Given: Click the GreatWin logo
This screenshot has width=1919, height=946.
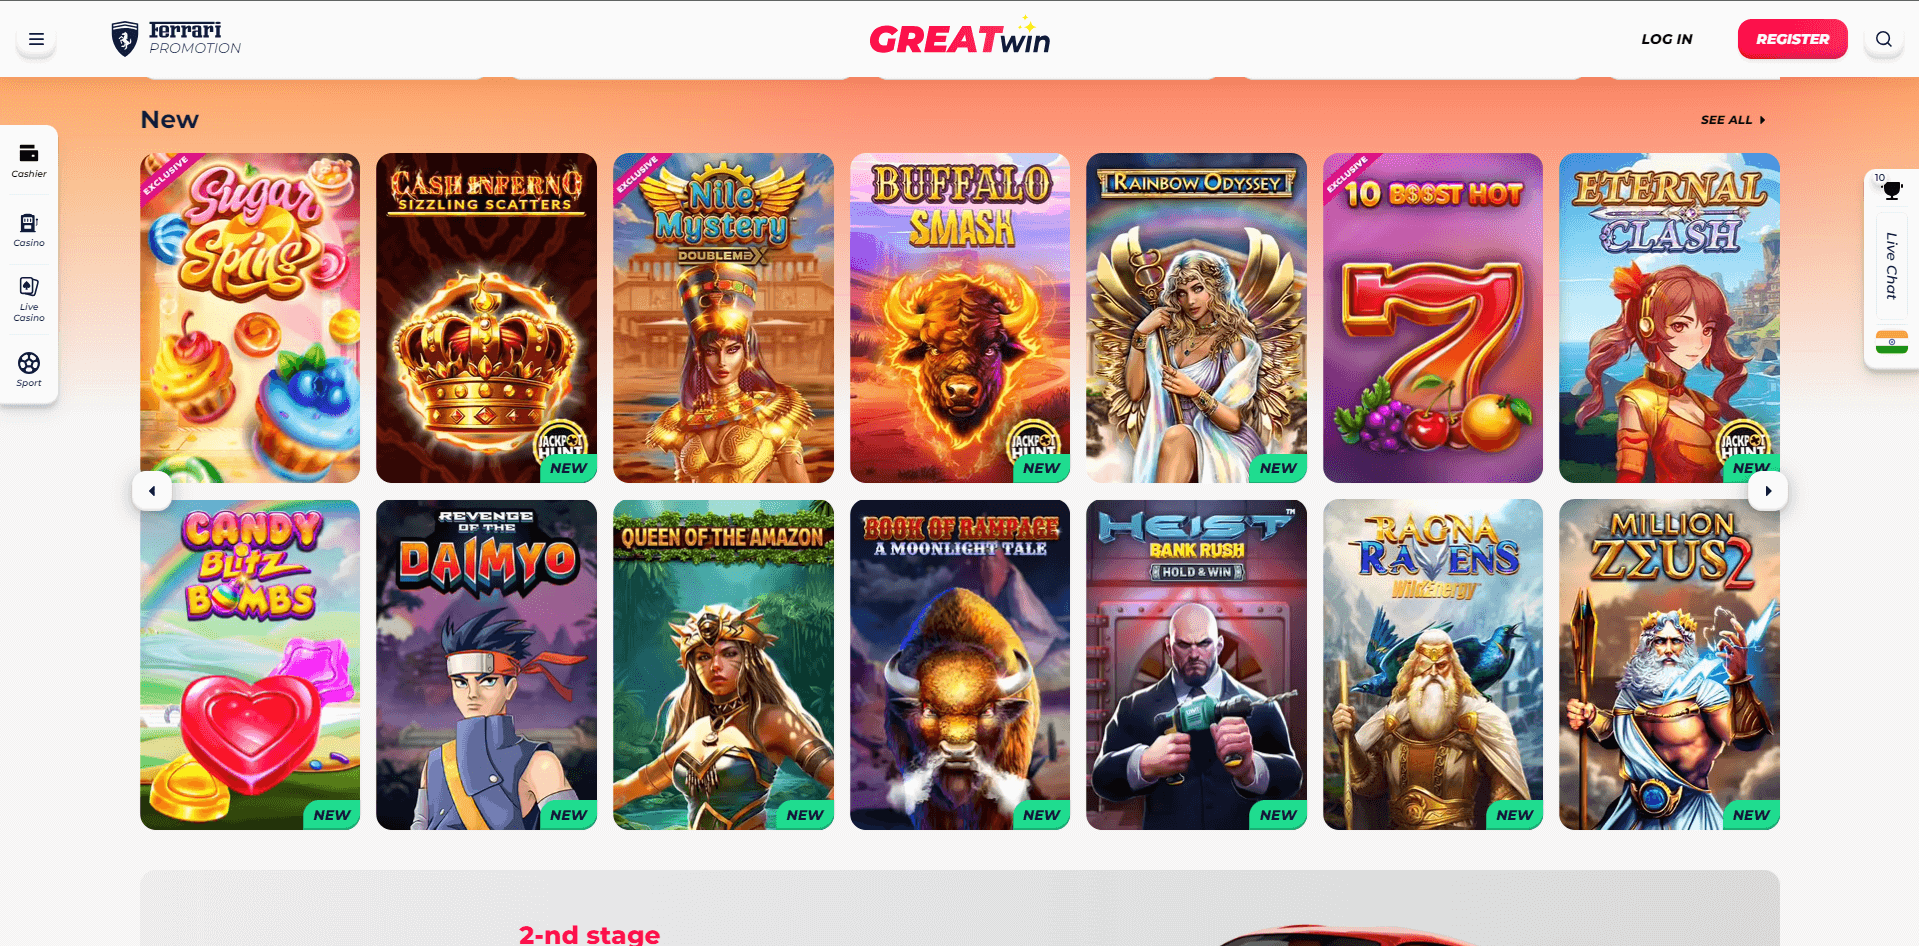Looking at the screenshot, I should (960, 38).
